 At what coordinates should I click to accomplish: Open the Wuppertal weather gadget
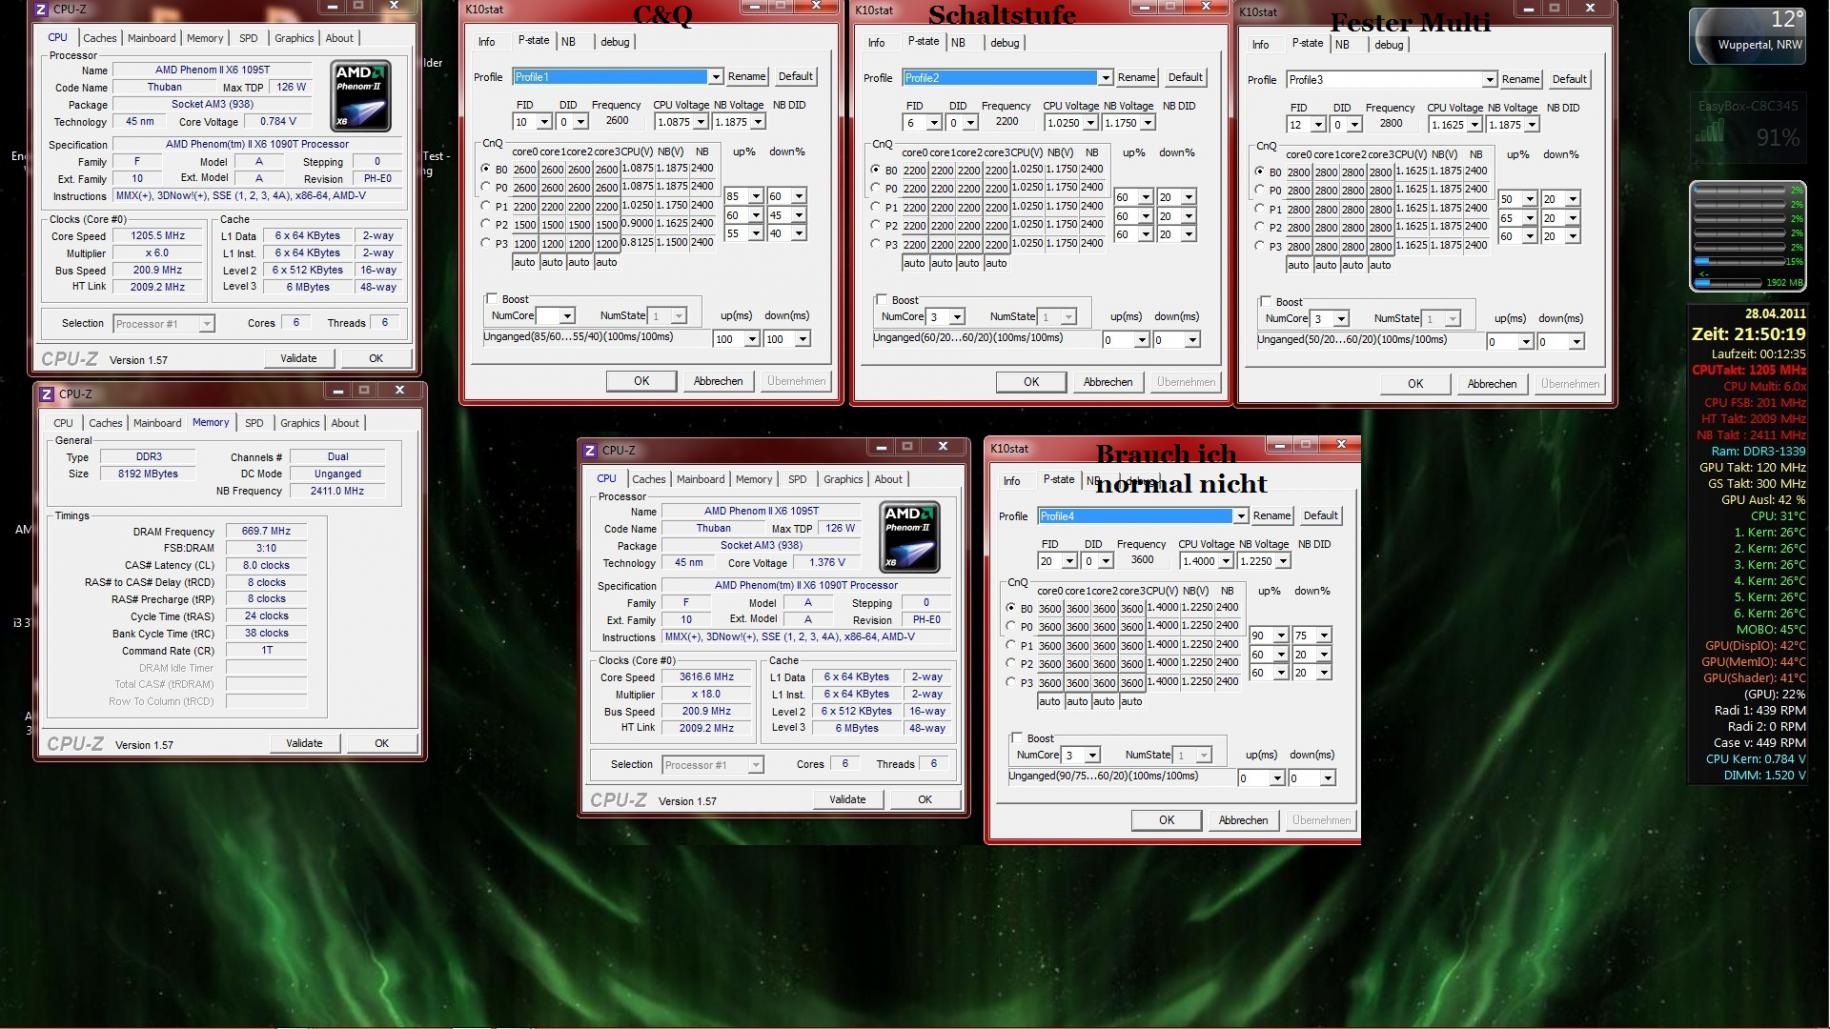coord(1748,35)
